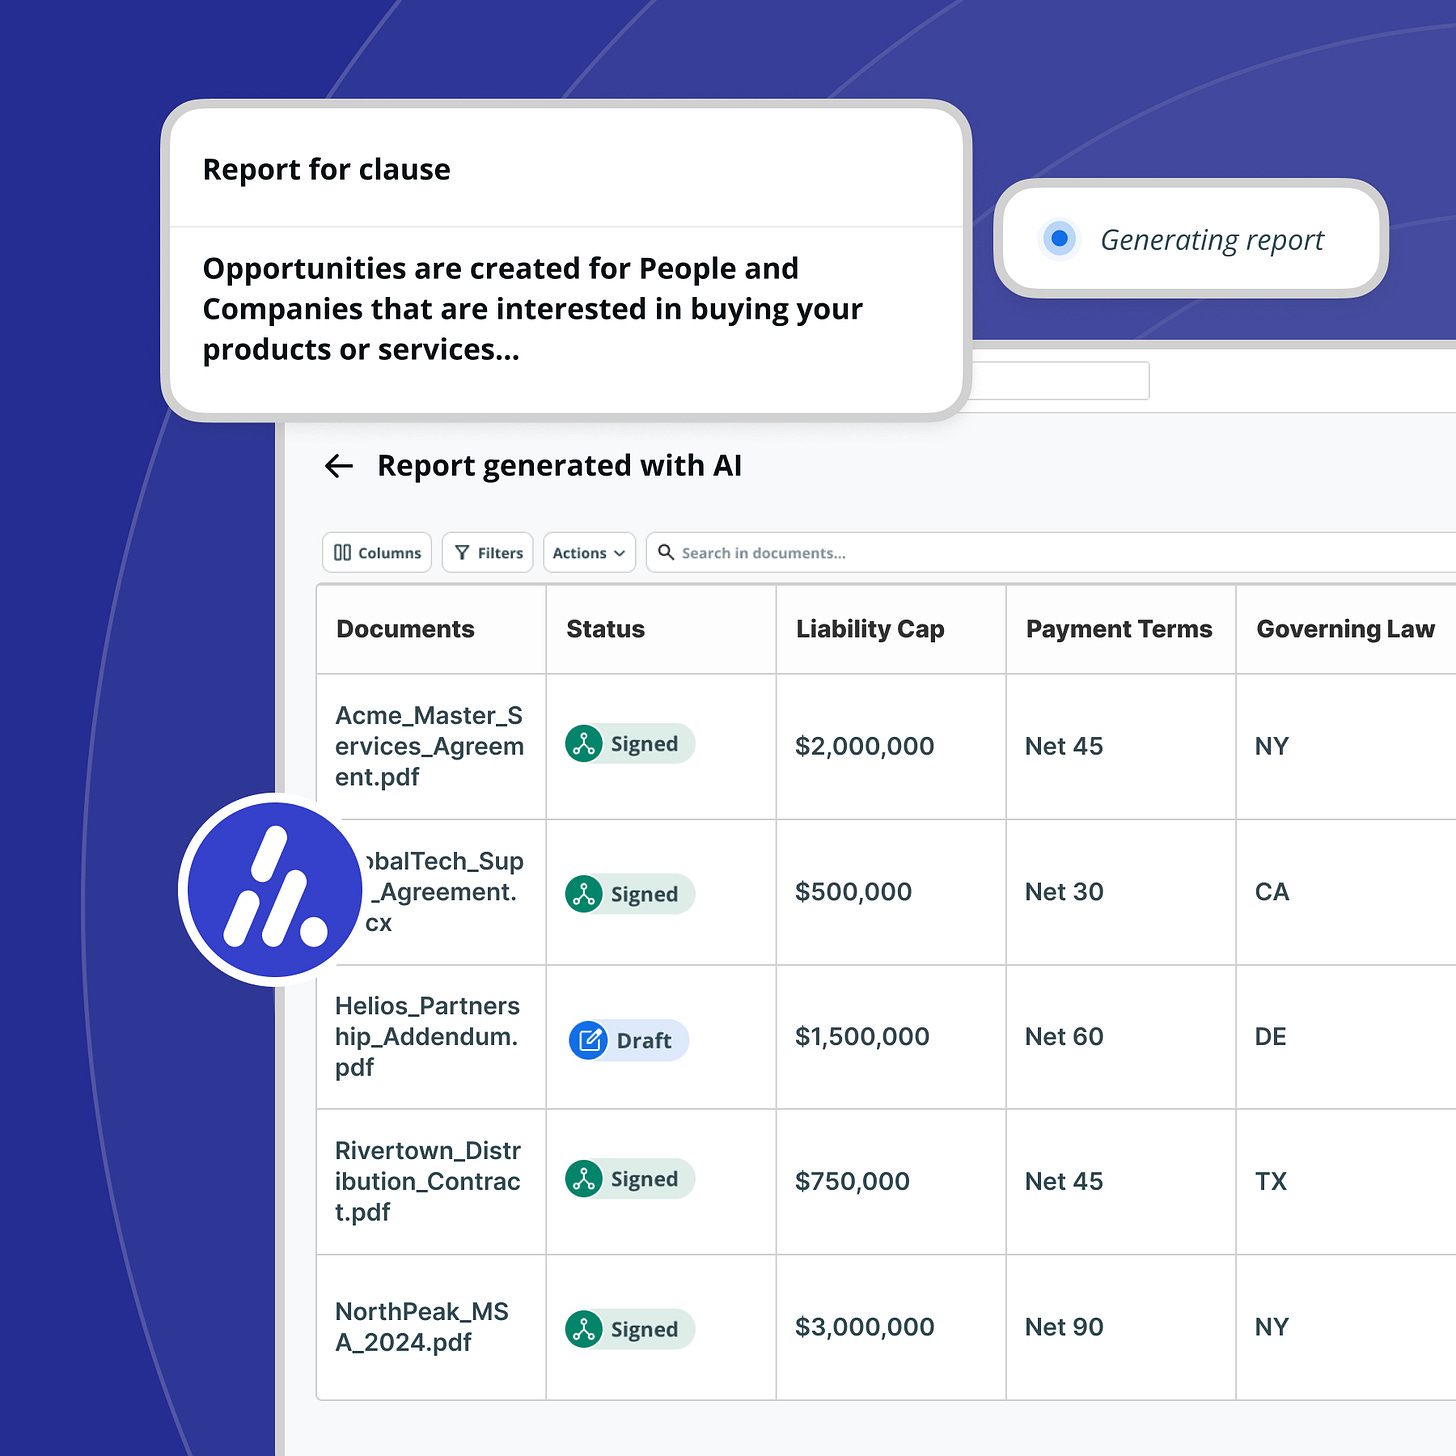This screenshot has width=1456, height=1456.
Task: Select the Liability Cap column header
Action: 870,629
